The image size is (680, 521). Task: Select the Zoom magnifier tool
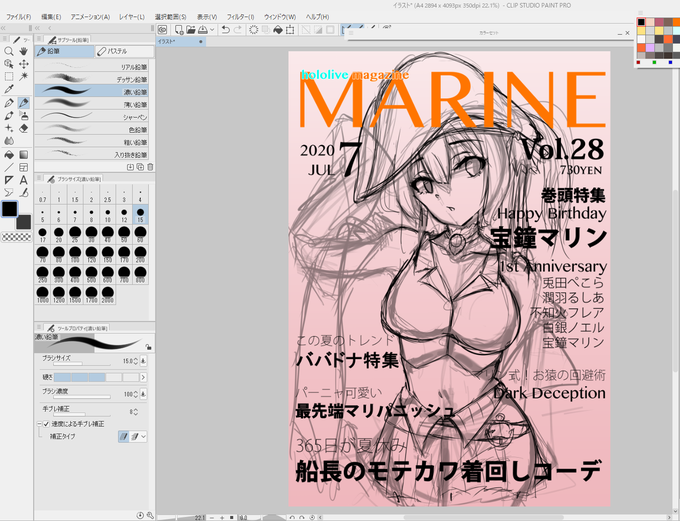8,51
